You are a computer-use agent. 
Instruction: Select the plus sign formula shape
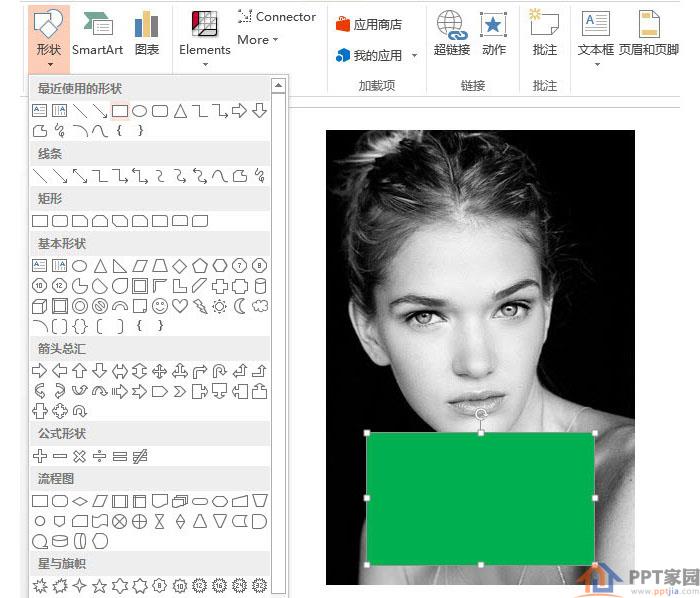click(x=40, y=456)
